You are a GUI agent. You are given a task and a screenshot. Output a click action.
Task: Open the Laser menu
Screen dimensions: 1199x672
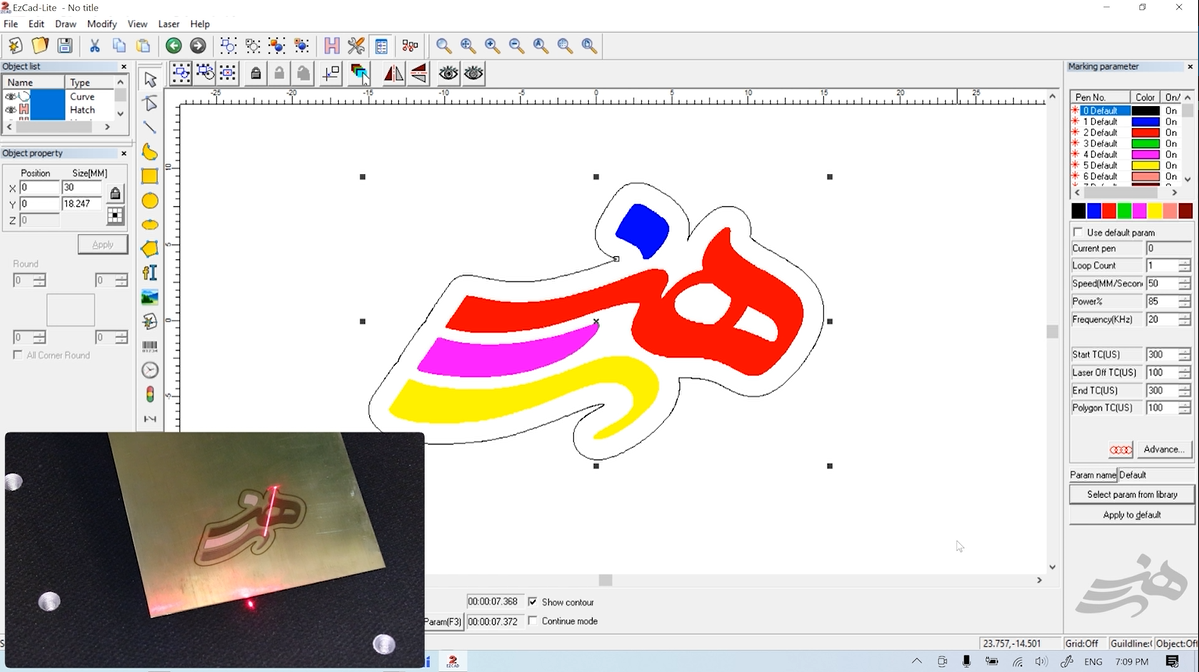coord(169,24)
